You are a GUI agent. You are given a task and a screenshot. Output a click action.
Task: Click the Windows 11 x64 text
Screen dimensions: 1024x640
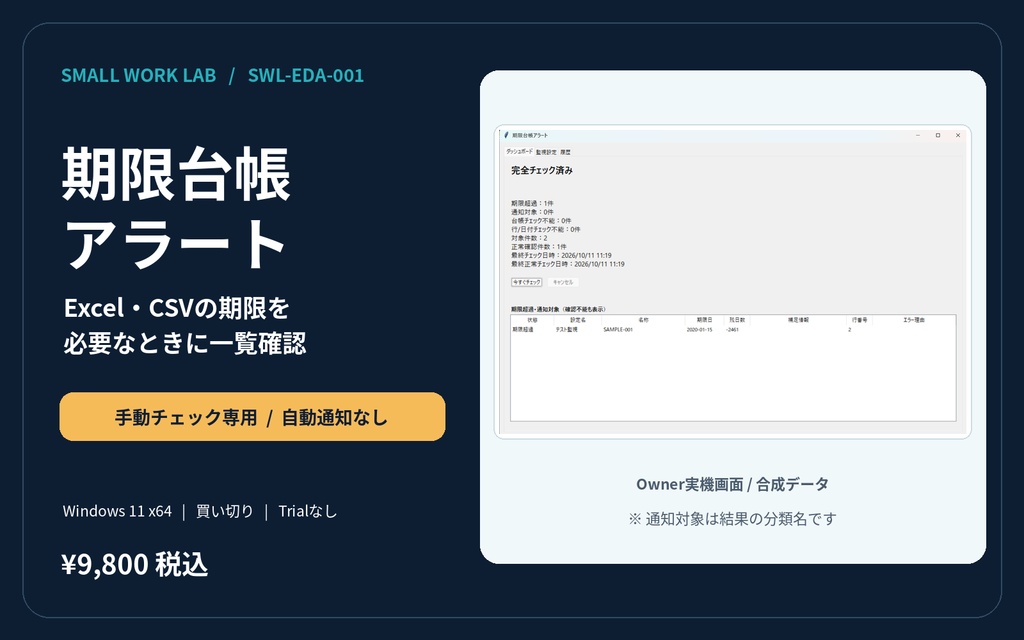[x=117, y=511]
